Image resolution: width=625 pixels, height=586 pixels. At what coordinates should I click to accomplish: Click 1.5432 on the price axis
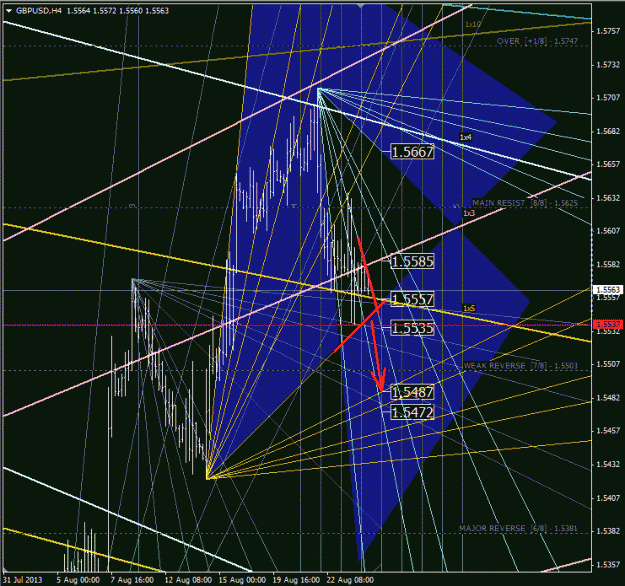[608, 464]
